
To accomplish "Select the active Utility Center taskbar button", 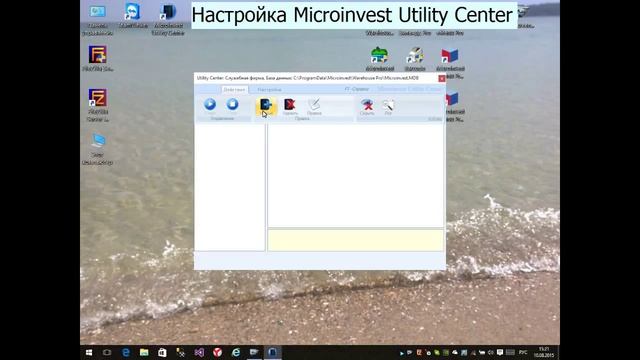I will click(x=272, y=352).
